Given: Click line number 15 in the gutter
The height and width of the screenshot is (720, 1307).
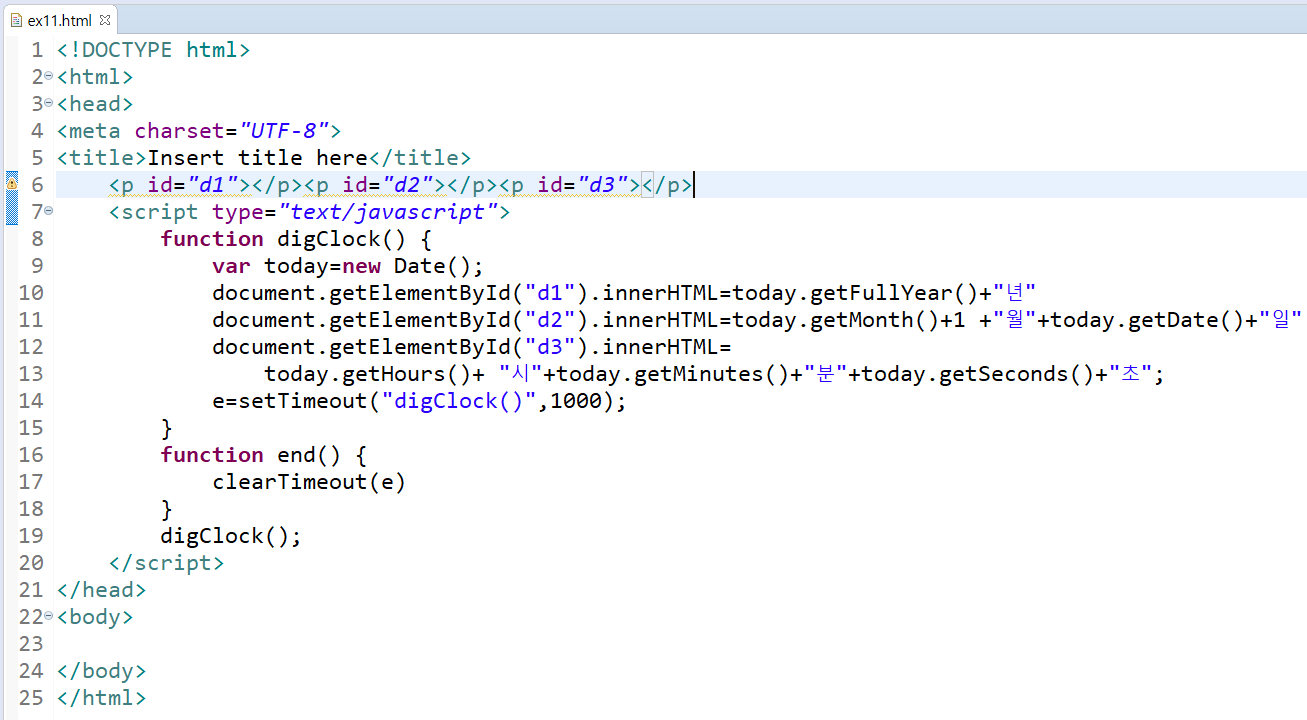Looking at the screenshot, I should [x=31, y=427].
